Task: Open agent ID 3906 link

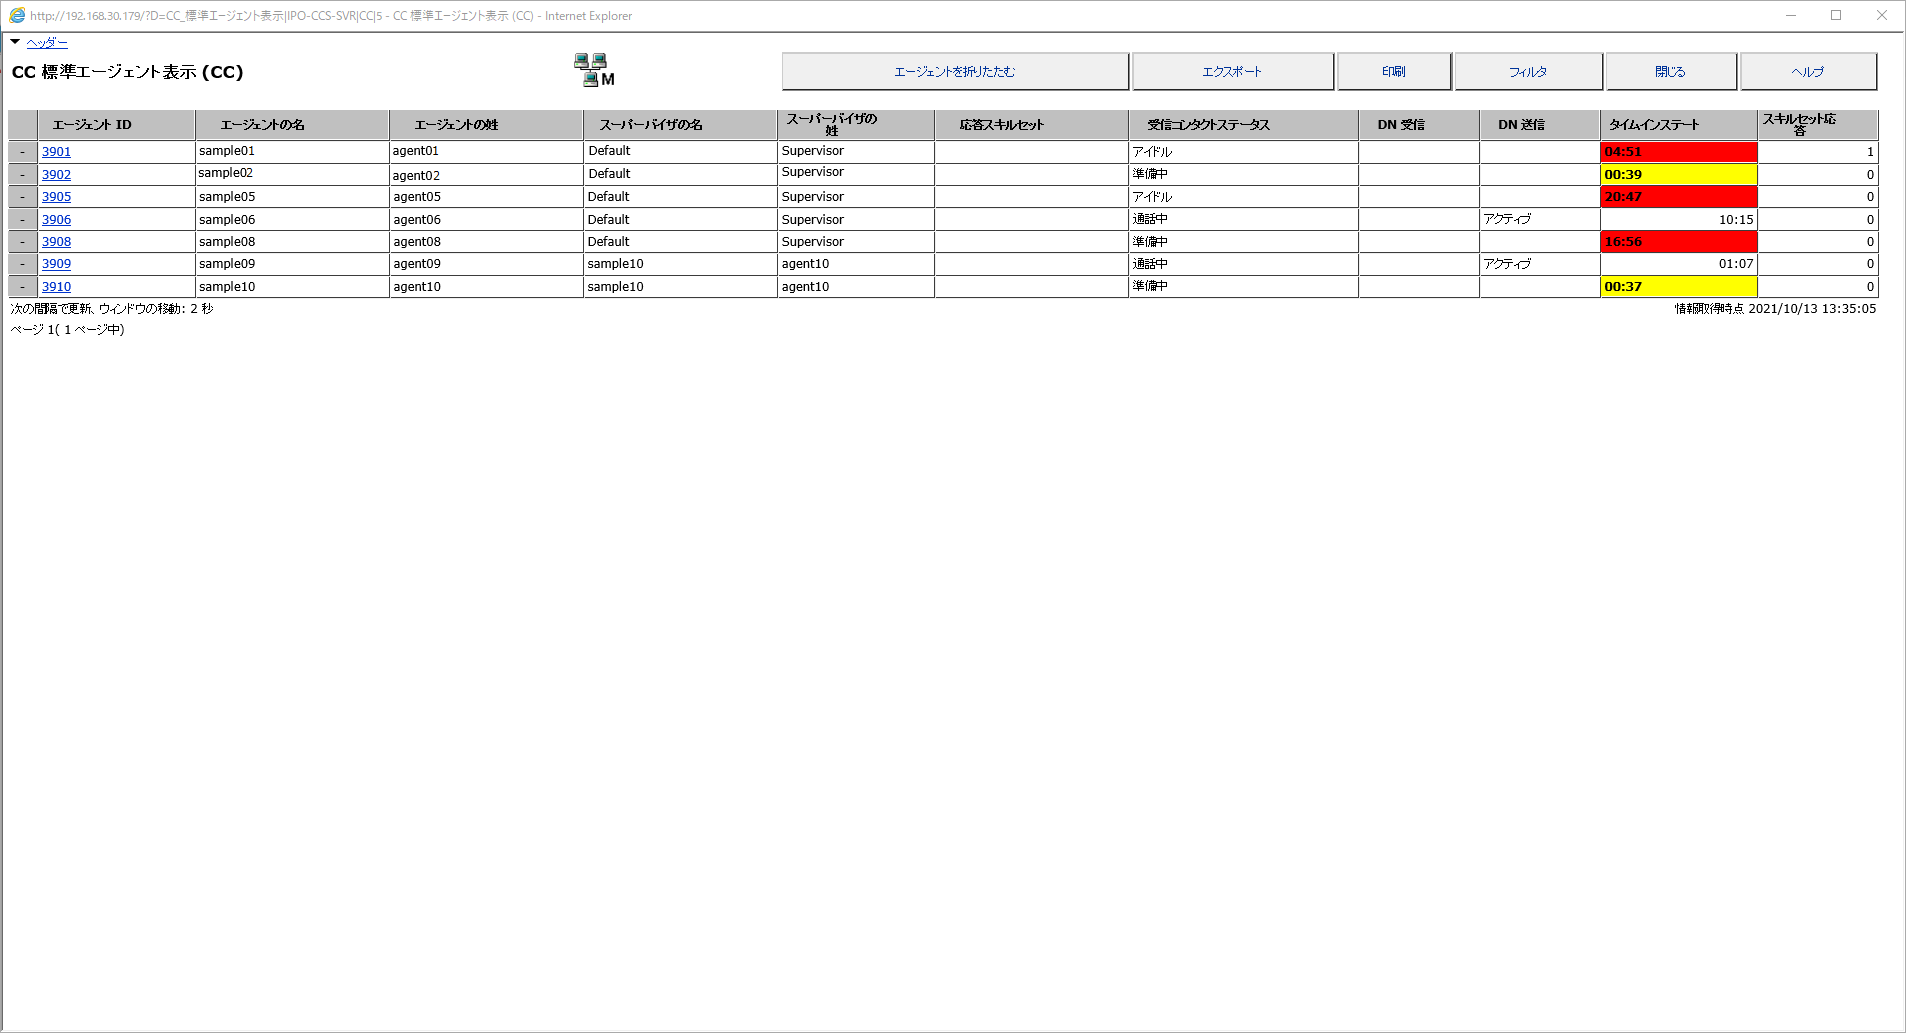Action: pyautogui.click(x=56, y=220)
